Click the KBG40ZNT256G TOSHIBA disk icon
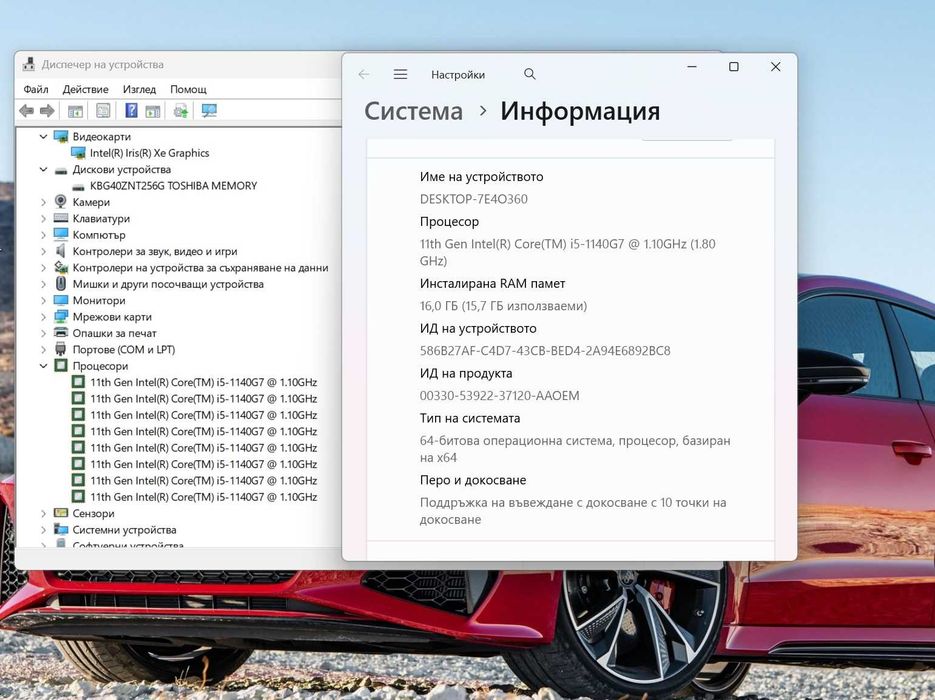Screen dimensions: 935x700 point(78,186)
